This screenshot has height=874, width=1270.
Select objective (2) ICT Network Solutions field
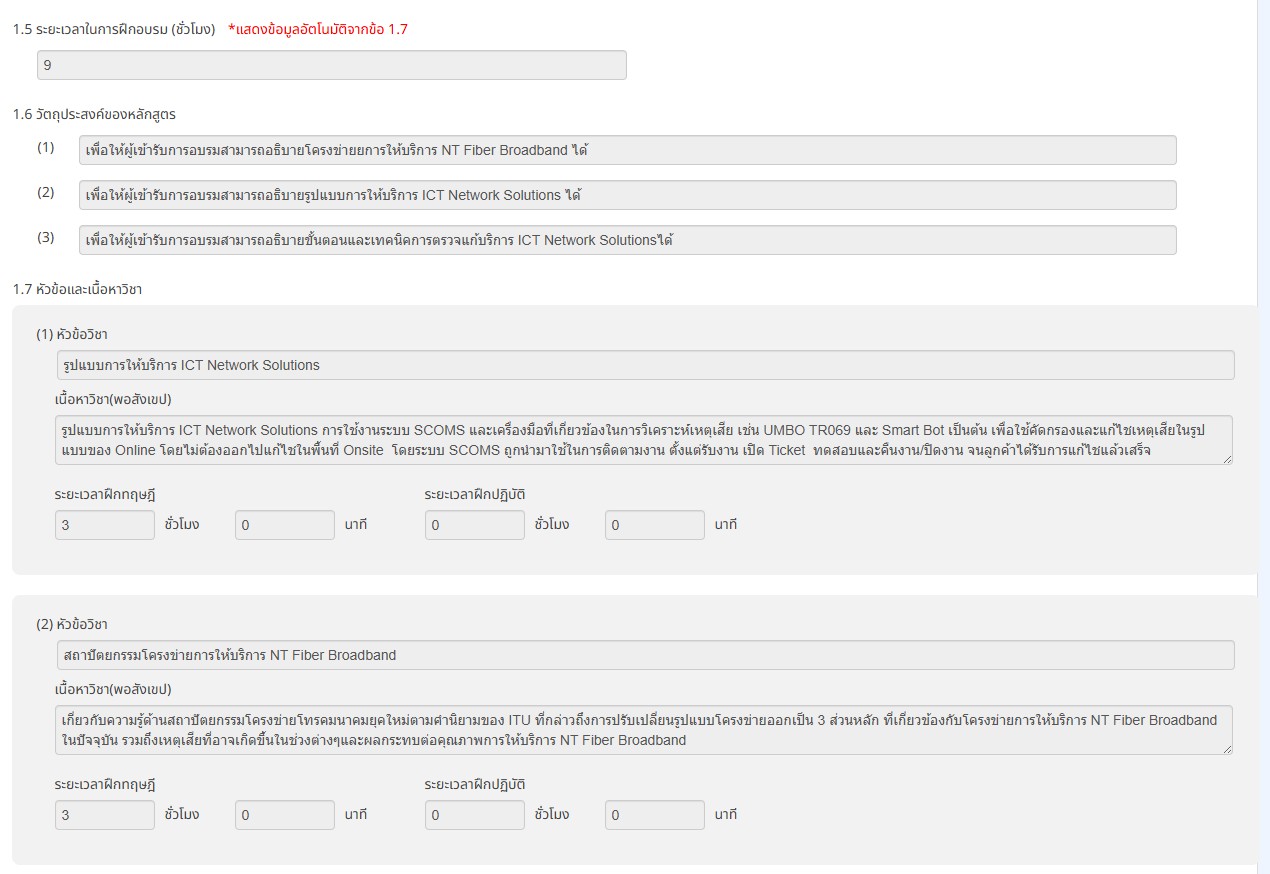628,195
